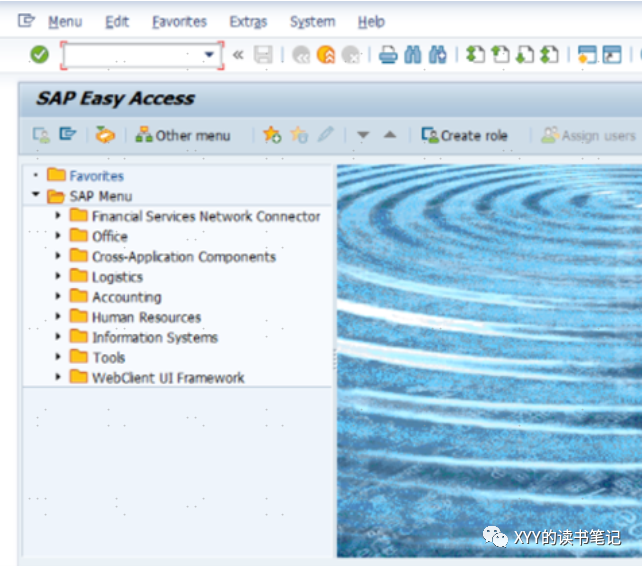The width and height of the screenshot is (642, 566).
Task: Click the Add to Favorites star icon
Action: 271,135
